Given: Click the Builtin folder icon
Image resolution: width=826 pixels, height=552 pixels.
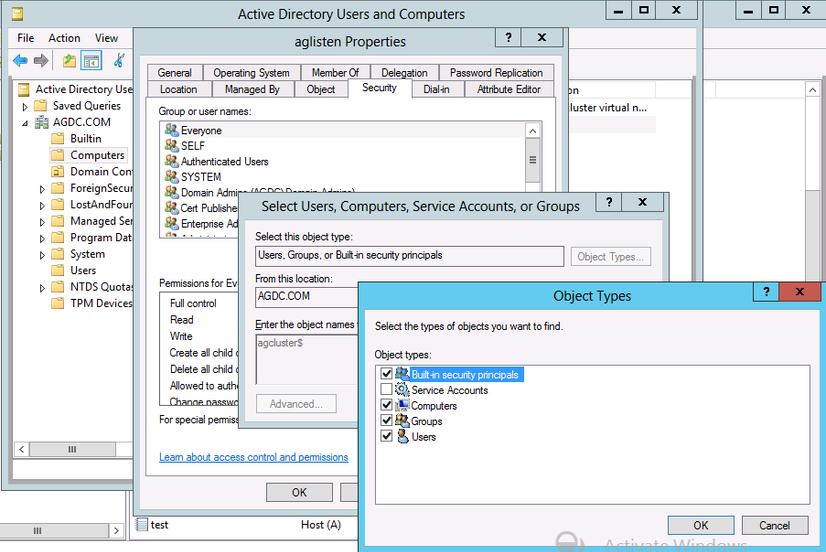Looking at the screenshot, I should [x=58, y=139].
